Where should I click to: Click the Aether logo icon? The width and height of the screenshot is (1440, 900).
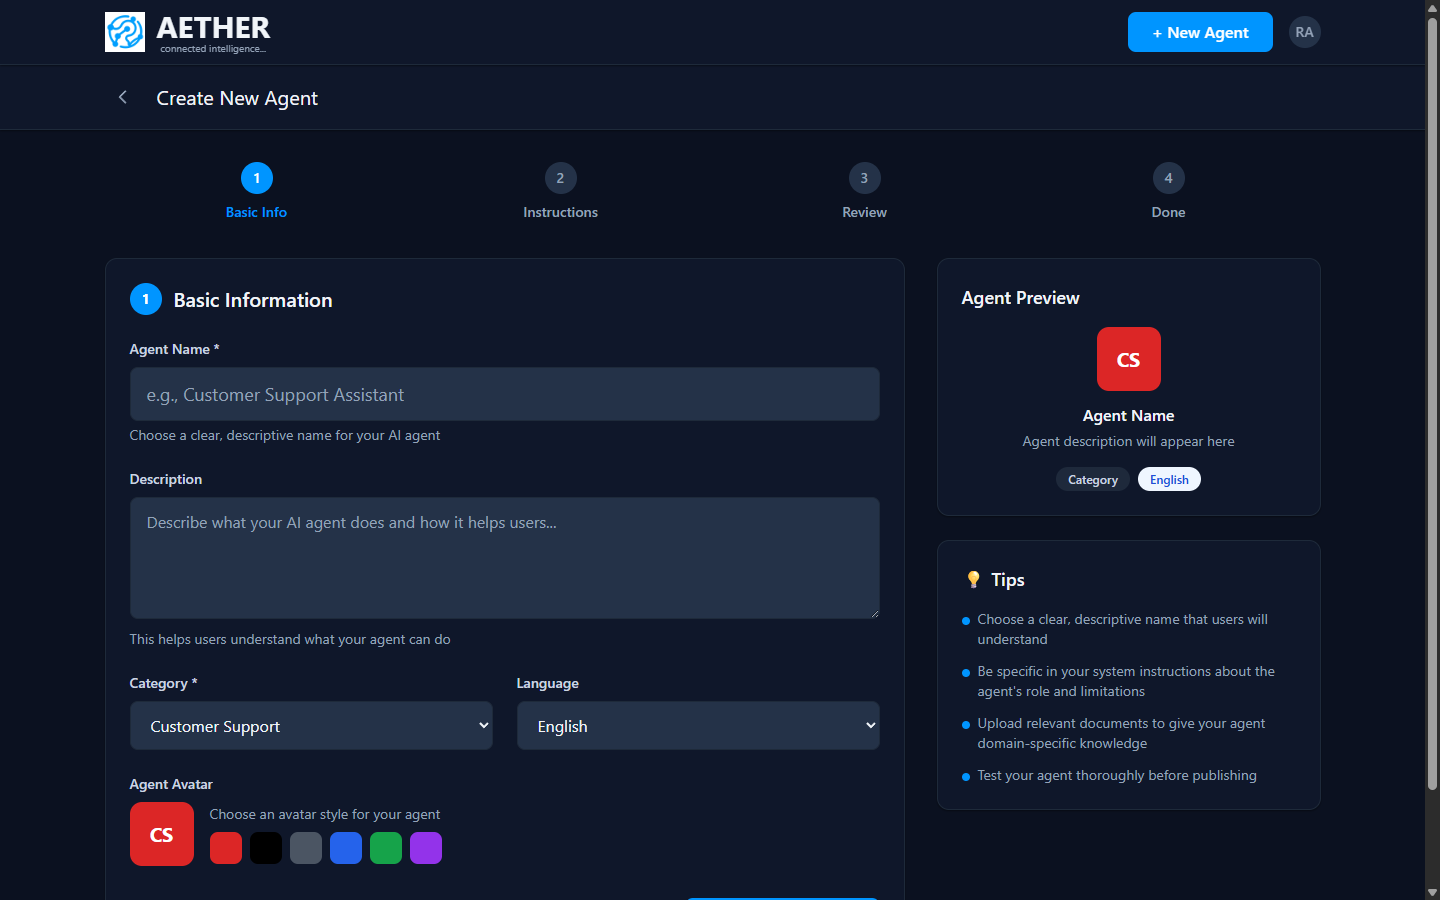(125, 32)
